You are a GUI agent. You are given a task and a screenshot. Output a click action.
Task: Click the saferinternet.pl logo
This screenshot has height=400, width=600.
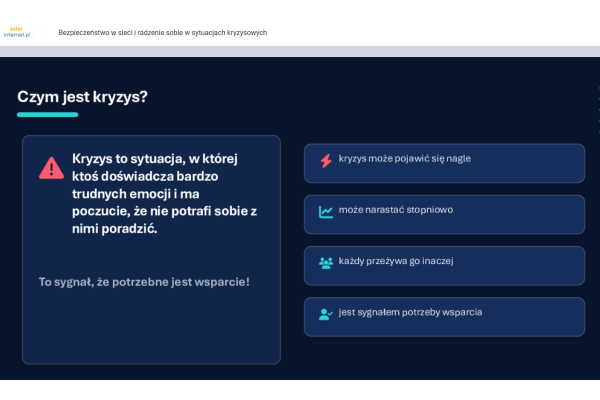coord(22,32)
